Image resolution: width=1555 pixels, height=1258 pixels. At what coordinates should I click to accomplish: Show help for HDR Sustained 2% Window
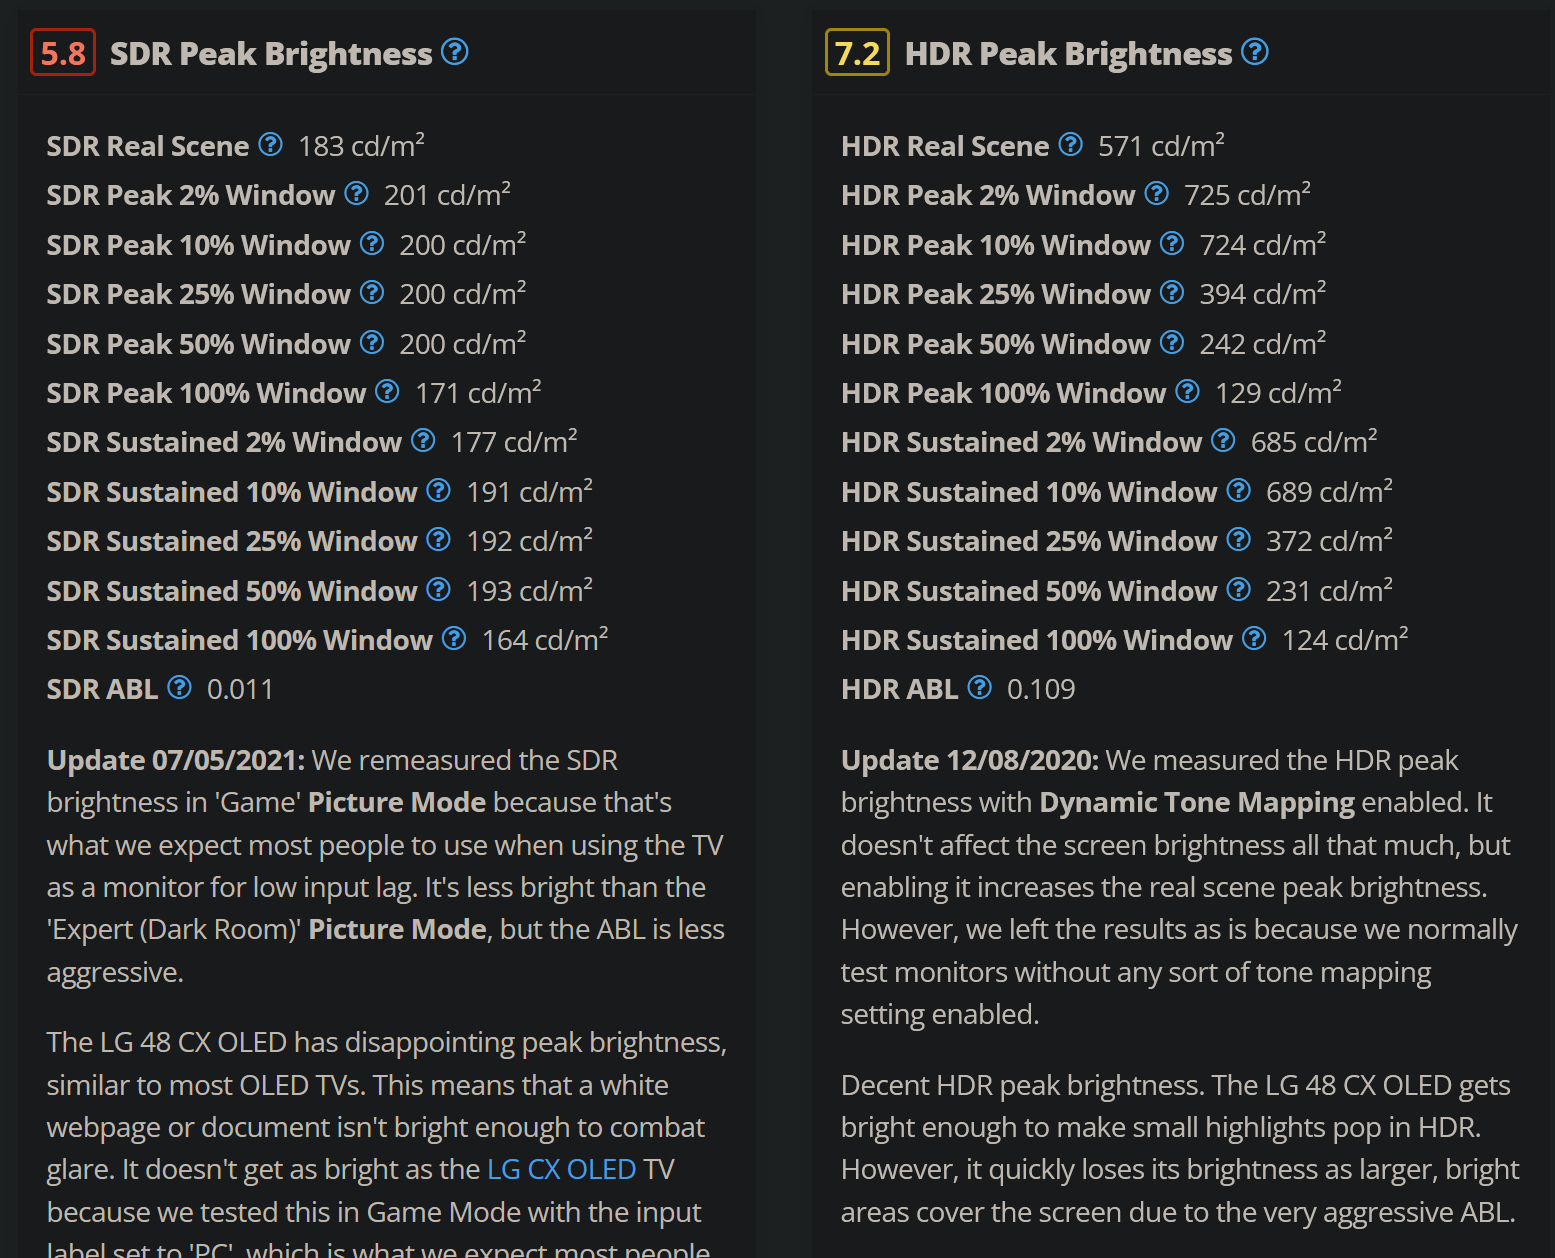[x=1223, y=440]
